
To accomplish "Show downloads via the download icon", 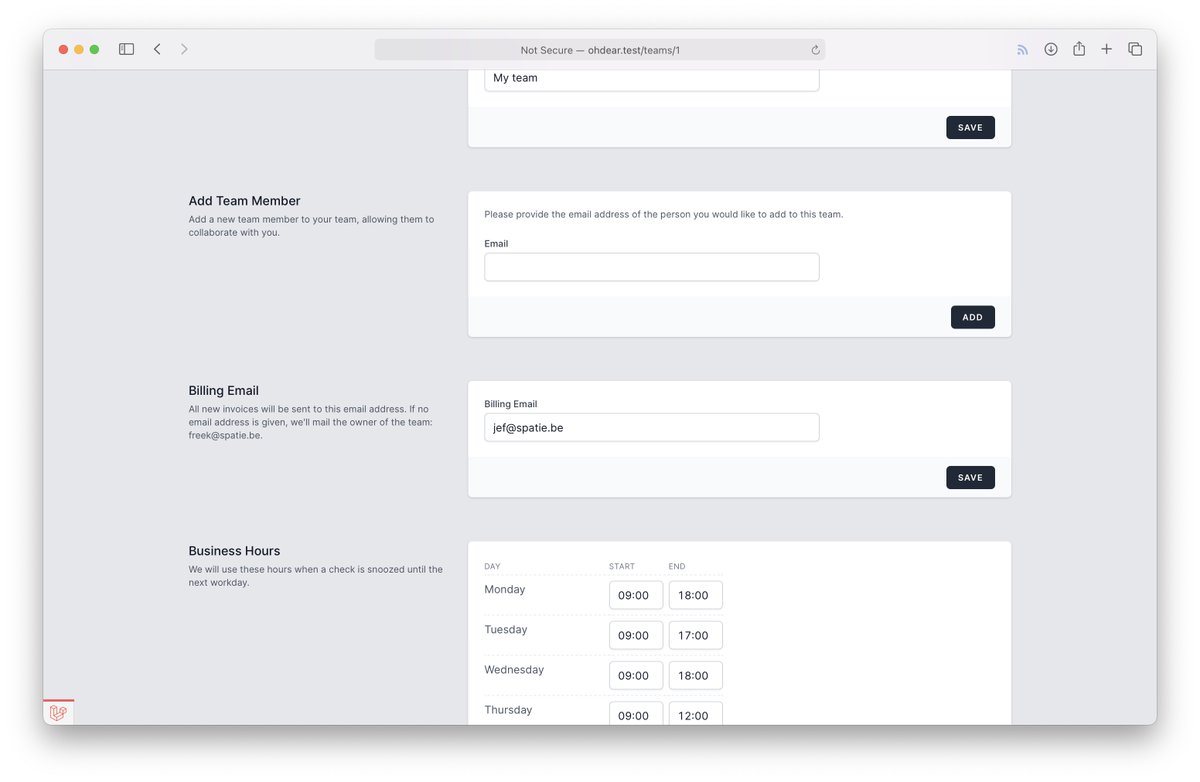I will pos(1051,49).
